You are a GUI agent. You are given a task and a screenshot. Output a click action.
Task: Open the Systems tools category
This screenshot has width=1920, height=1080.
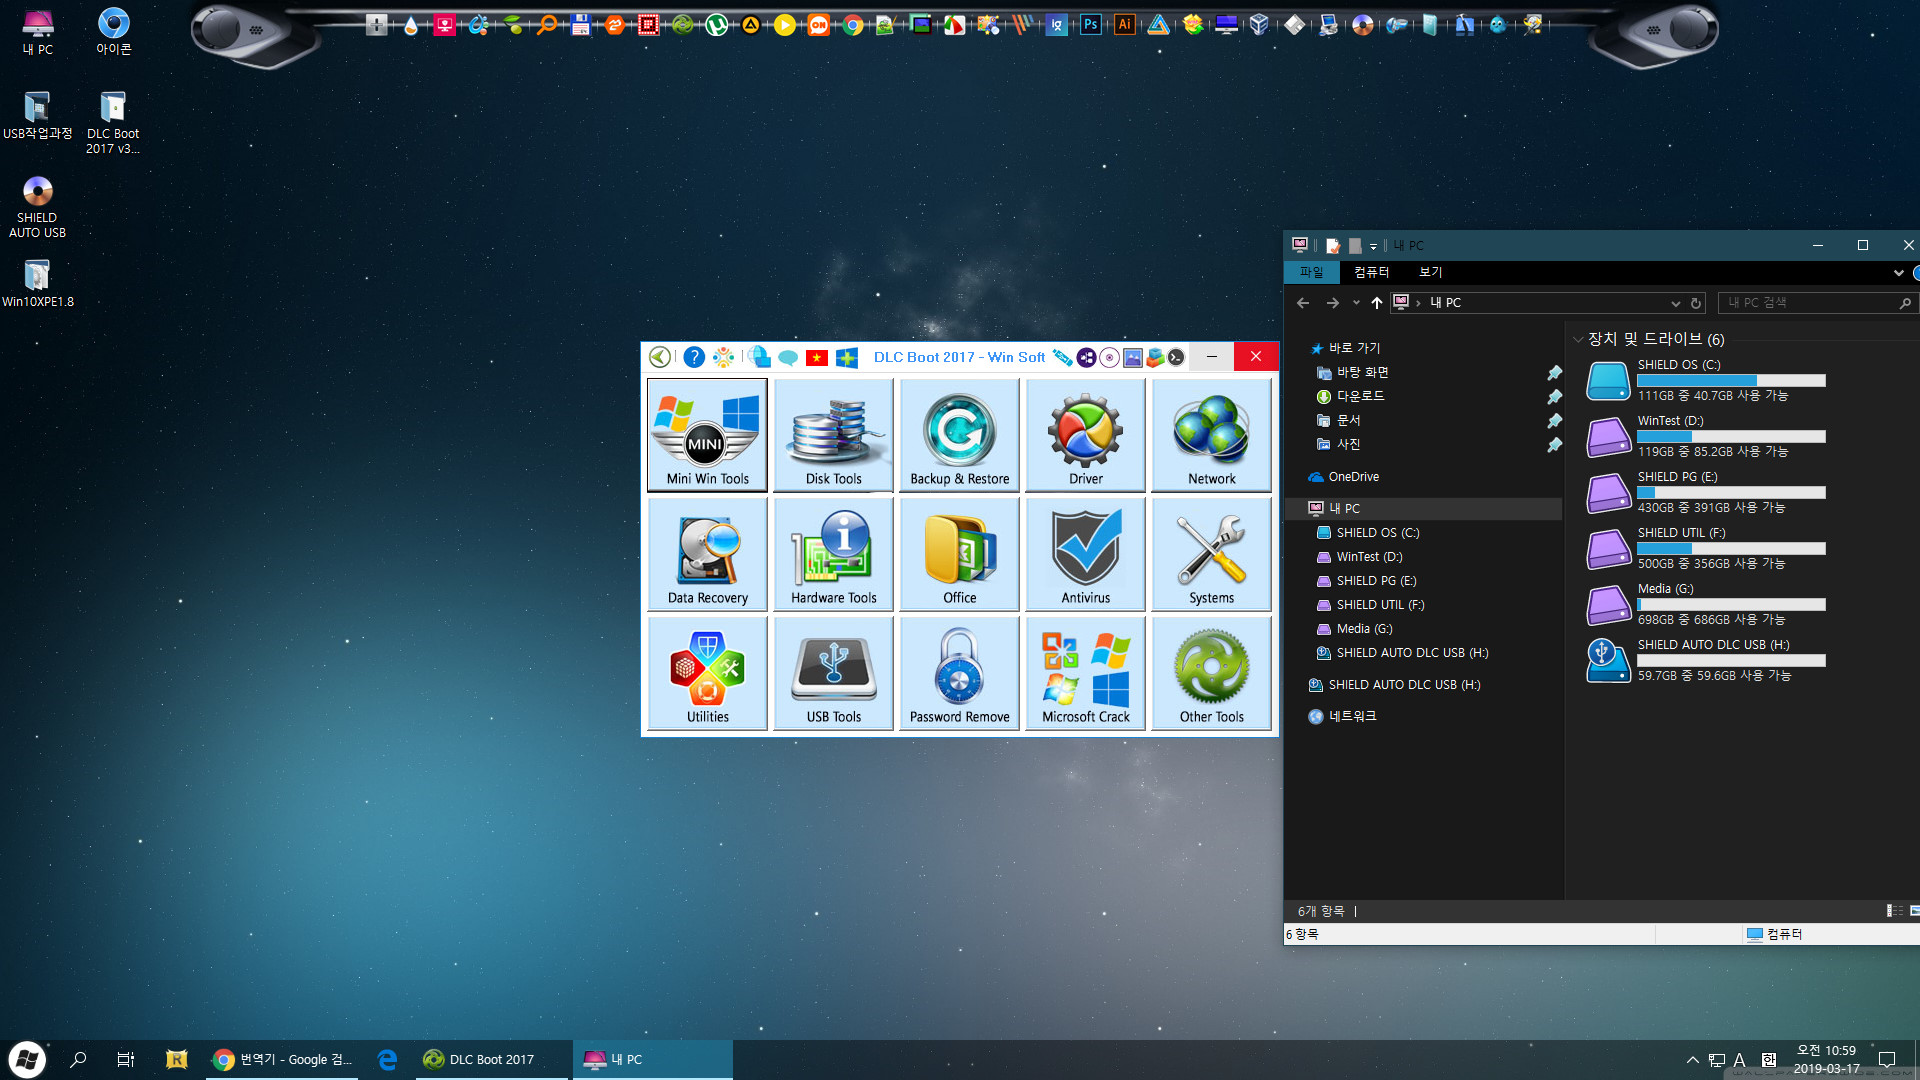pos(1211,554)
